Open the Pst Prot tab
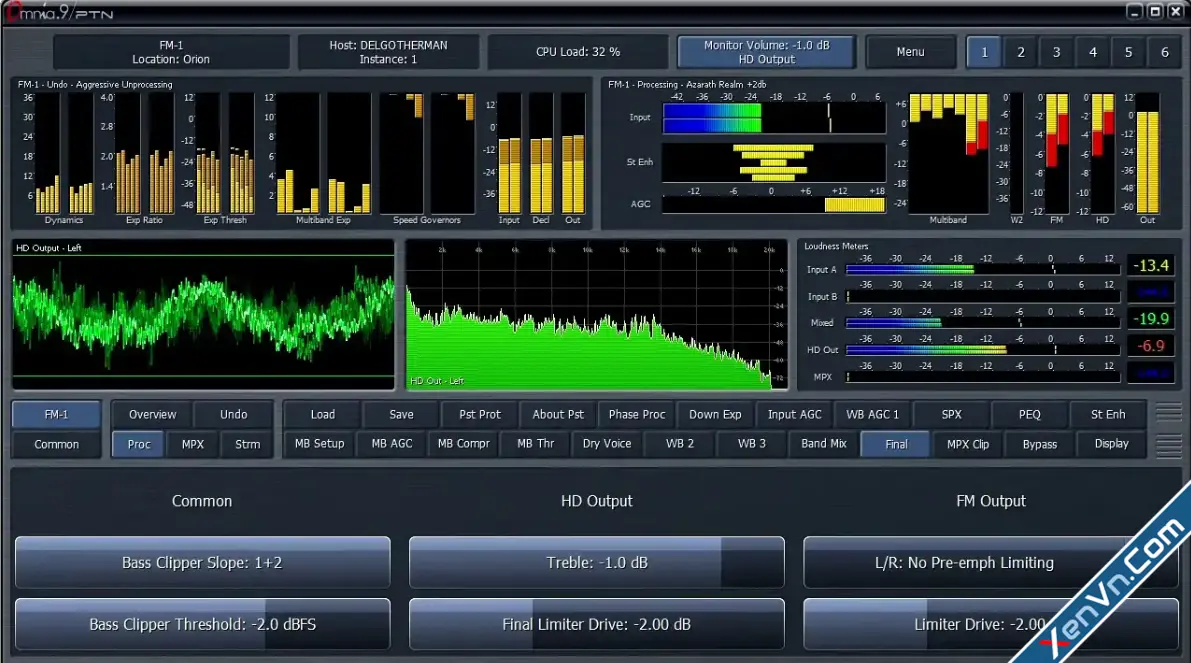The width and height of the screenshot is (1191, 663). point(479,414)
